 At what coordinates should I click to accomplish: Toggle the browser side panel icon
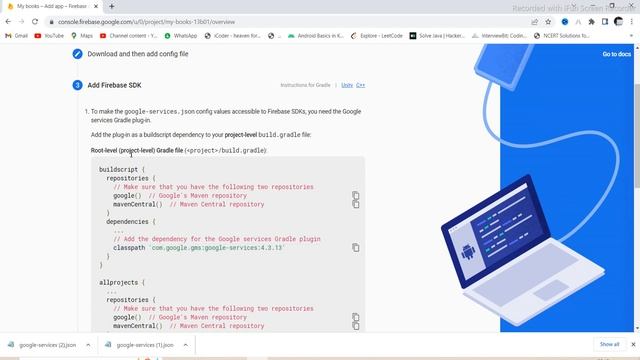pos(605,22)
